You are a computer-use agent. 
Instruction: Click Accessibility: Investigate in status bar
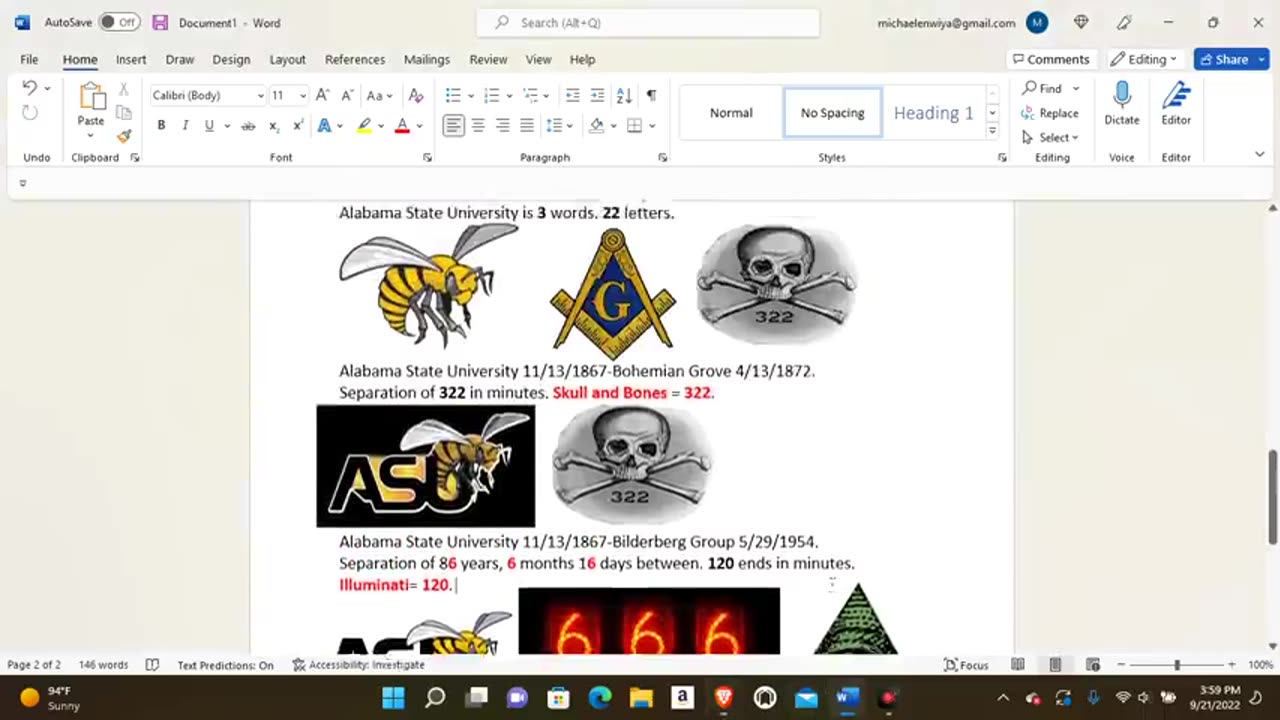click(x=358, y=665)
